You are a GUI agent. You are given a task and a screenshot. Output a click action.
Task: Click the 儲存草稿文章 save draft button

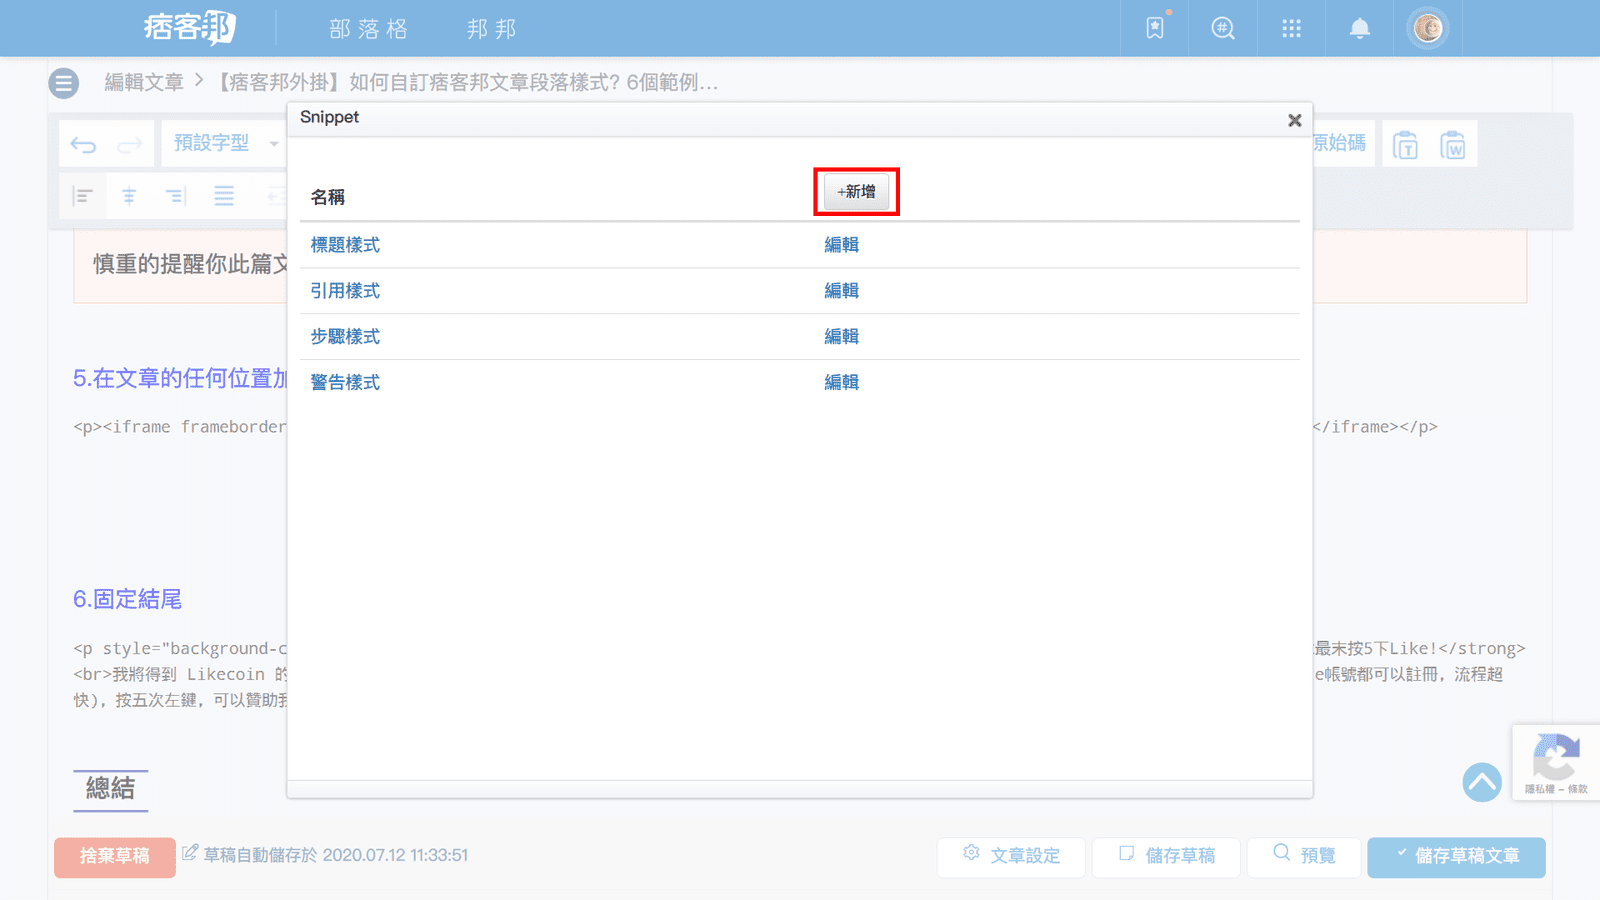(1456, 857)
